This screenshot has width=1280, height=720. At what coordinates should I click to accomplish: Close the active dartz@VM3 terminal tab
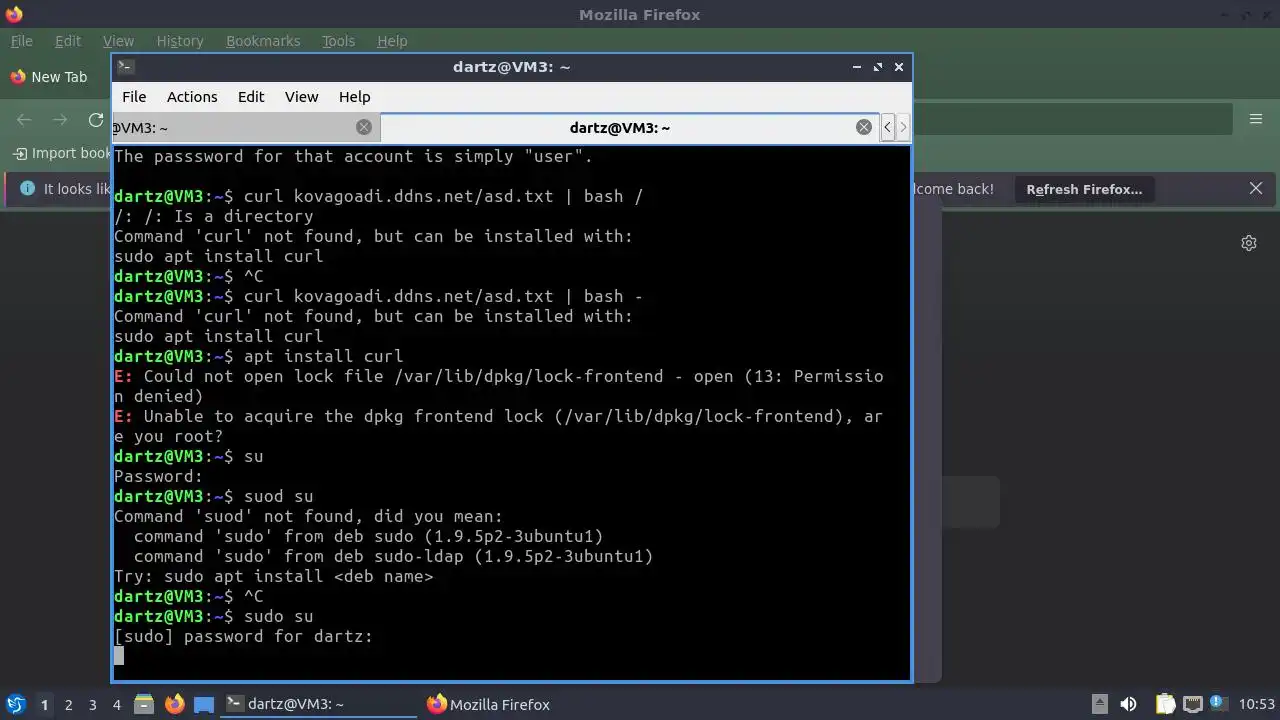[864, 127]
